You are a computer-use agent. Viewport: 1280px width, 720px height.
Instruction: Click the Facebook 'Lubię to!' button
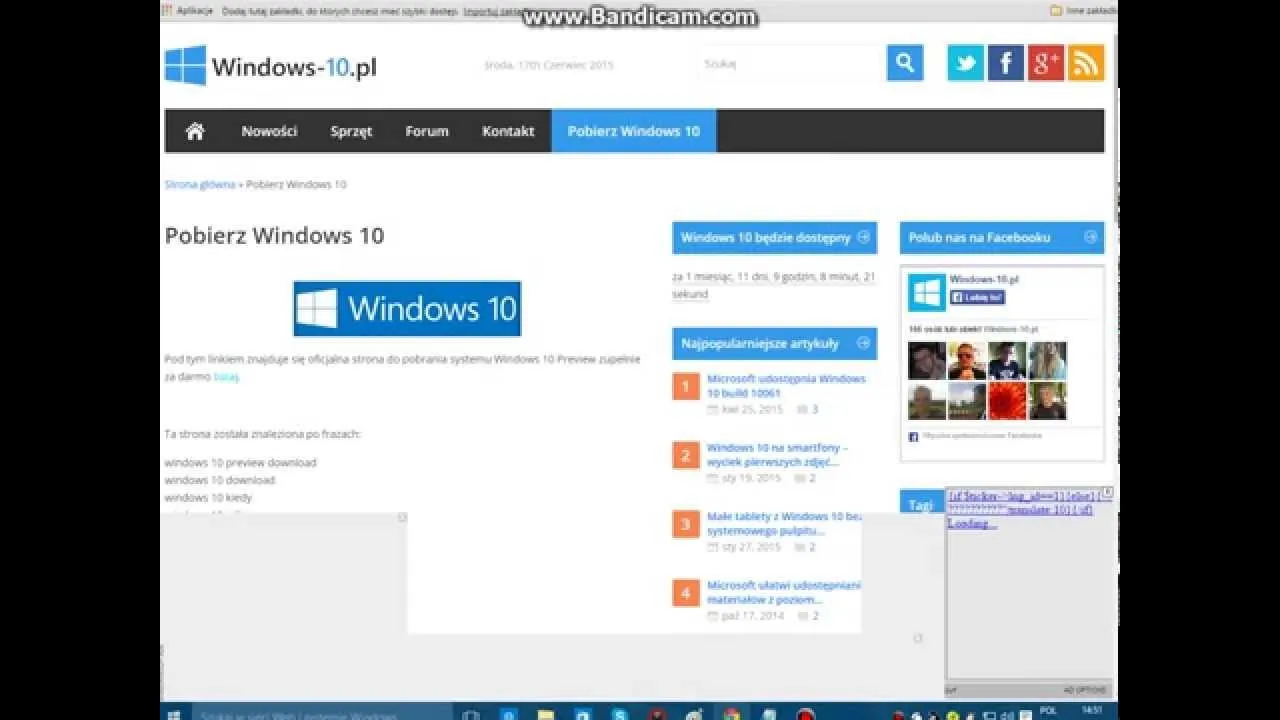tap(977, 297)
